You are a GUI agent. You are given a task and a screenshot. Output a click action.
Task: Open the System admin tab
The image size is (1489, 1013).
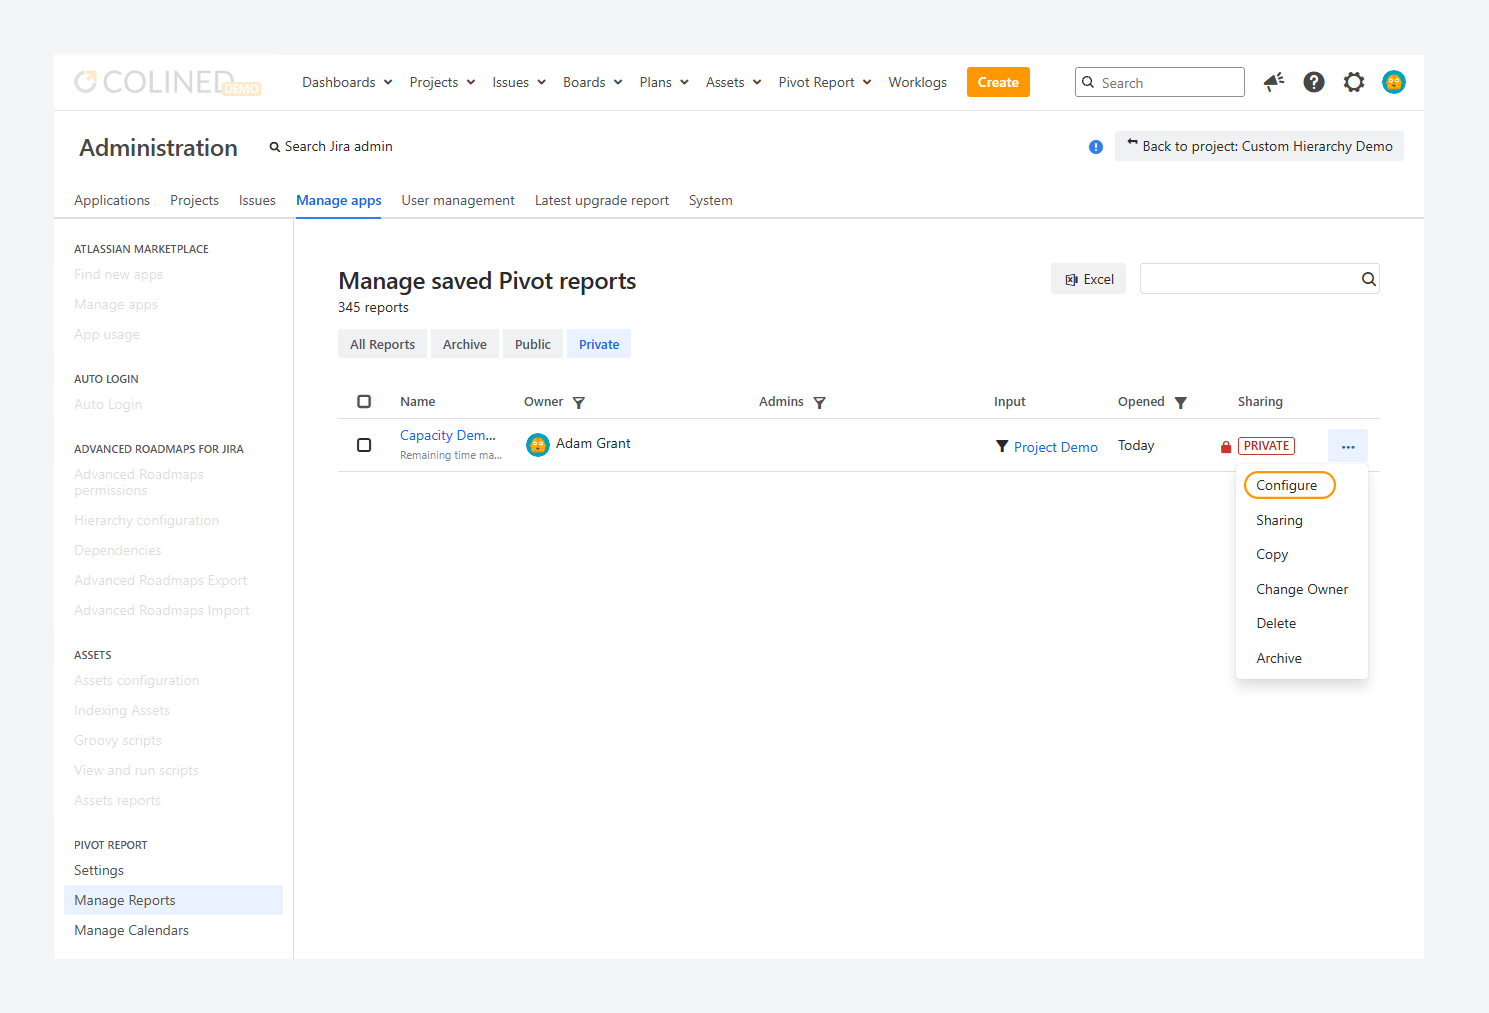click(711, 200)
